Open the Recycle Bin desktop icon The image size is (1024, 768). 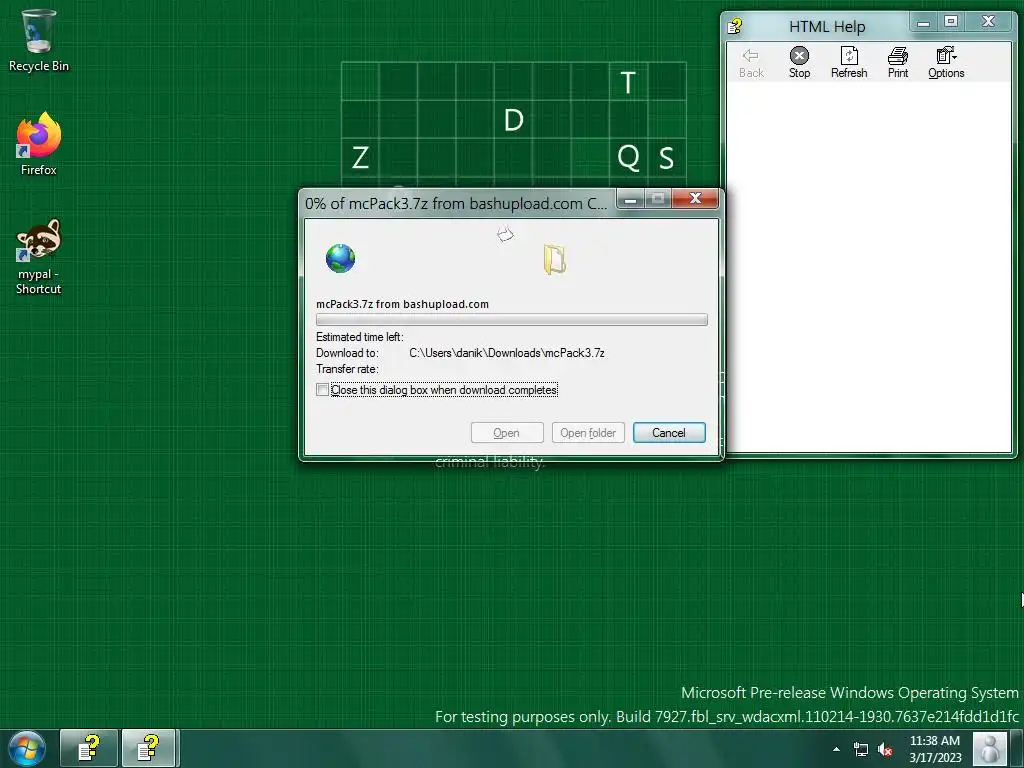click(x=38, y=40)
